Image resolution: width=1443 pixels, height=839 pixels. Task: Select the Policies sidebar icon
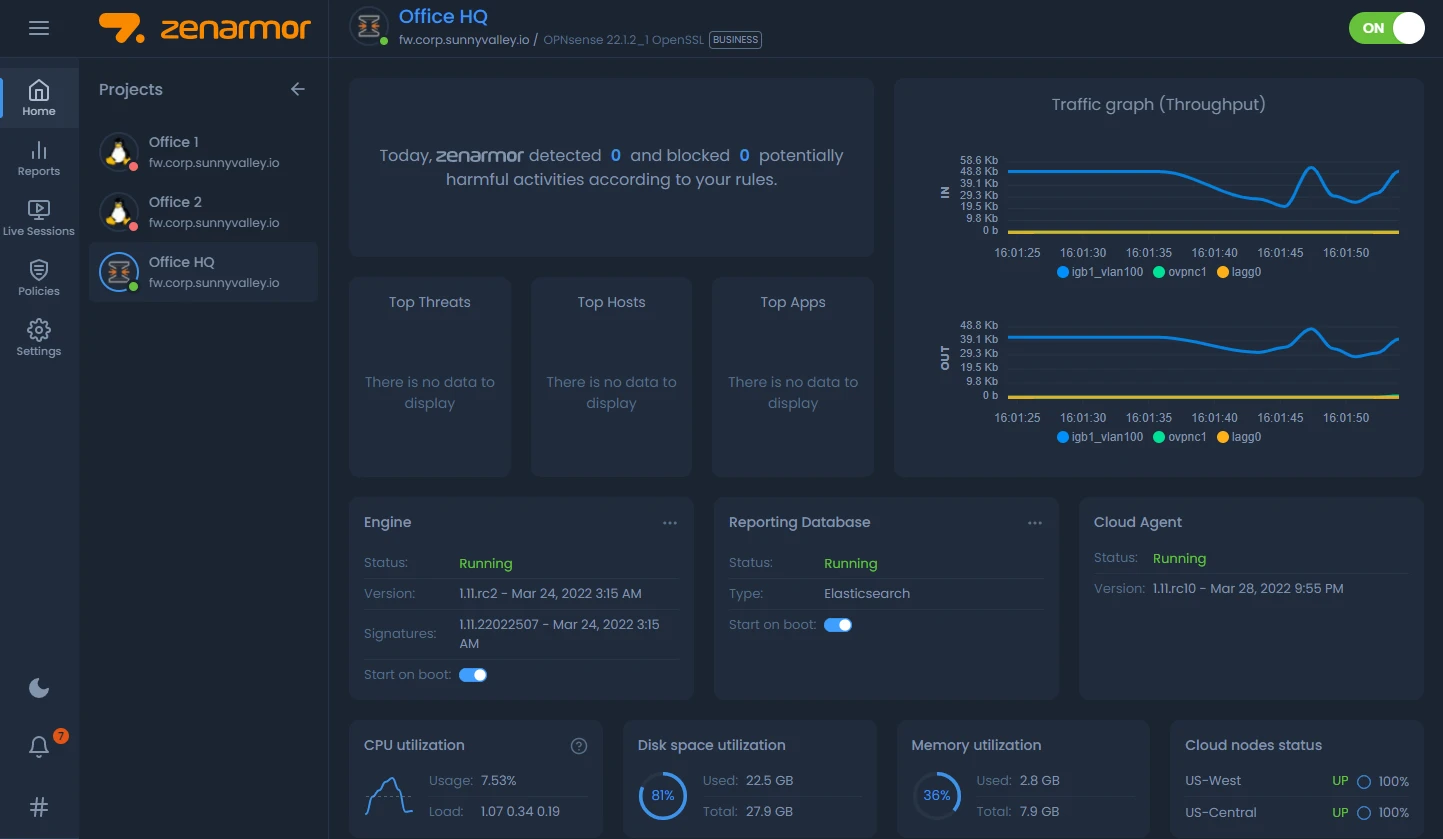(x=39, y=278)
